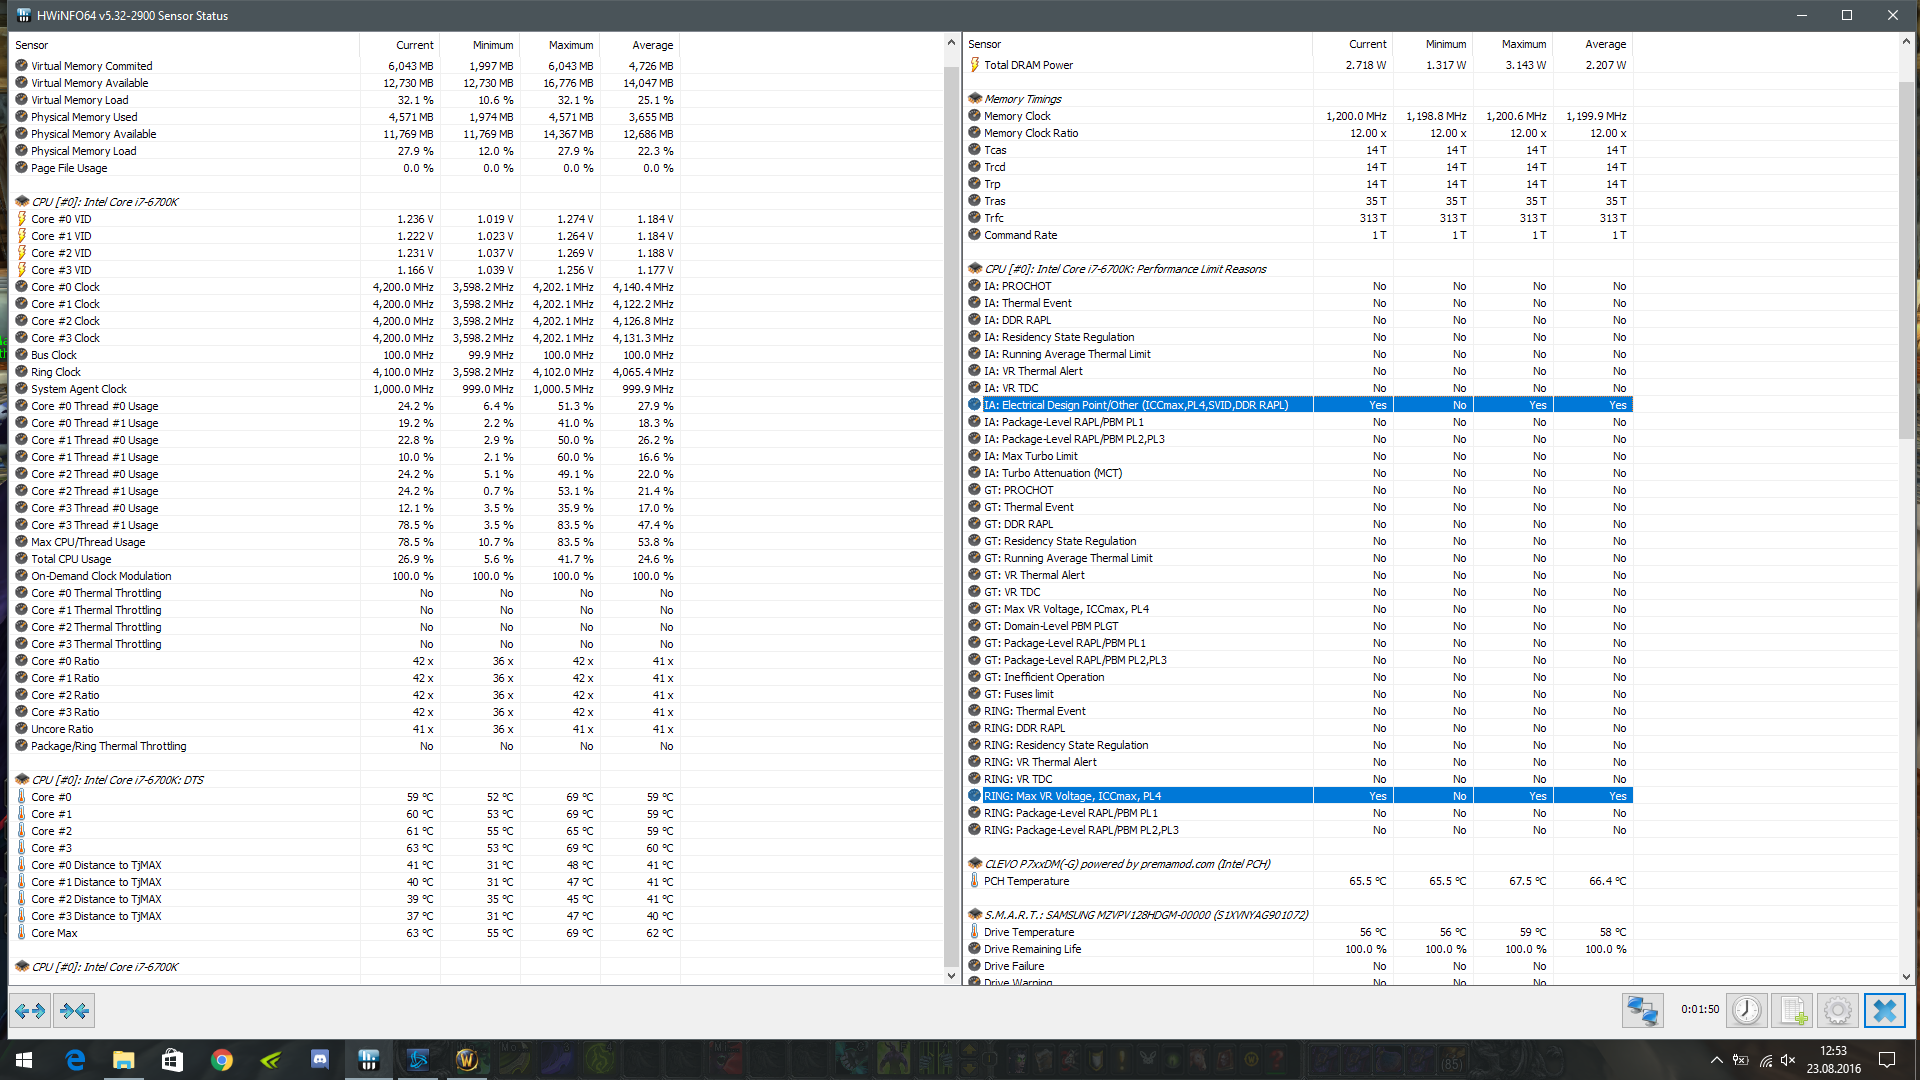1920x1080 pixels.
Task: Click left panel Maximum column header
Action: (x=560, y=45)
